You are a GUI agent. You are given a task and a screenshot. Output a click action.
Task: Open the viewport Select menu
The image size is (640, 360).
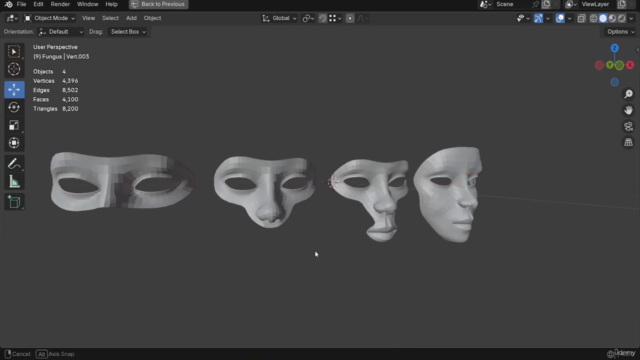[x=110, y=18]
